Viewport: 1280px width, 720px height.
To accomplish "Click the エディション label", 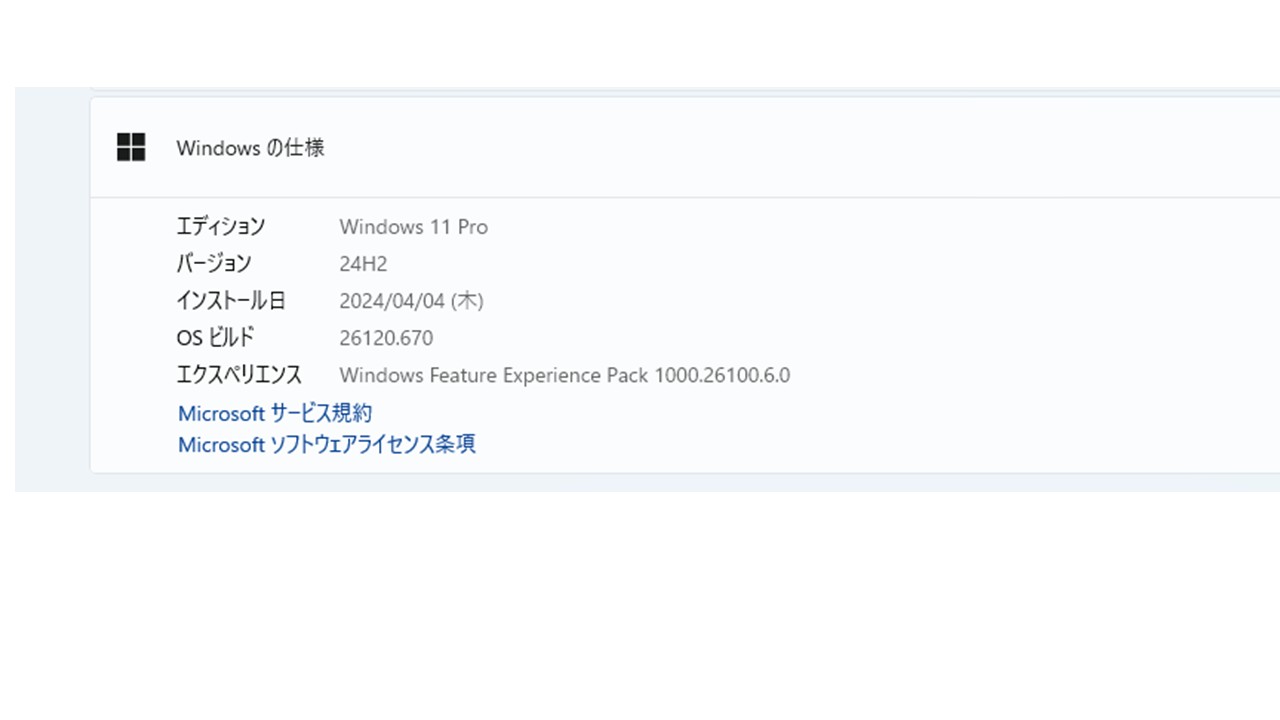I will [x=221, y=227].
